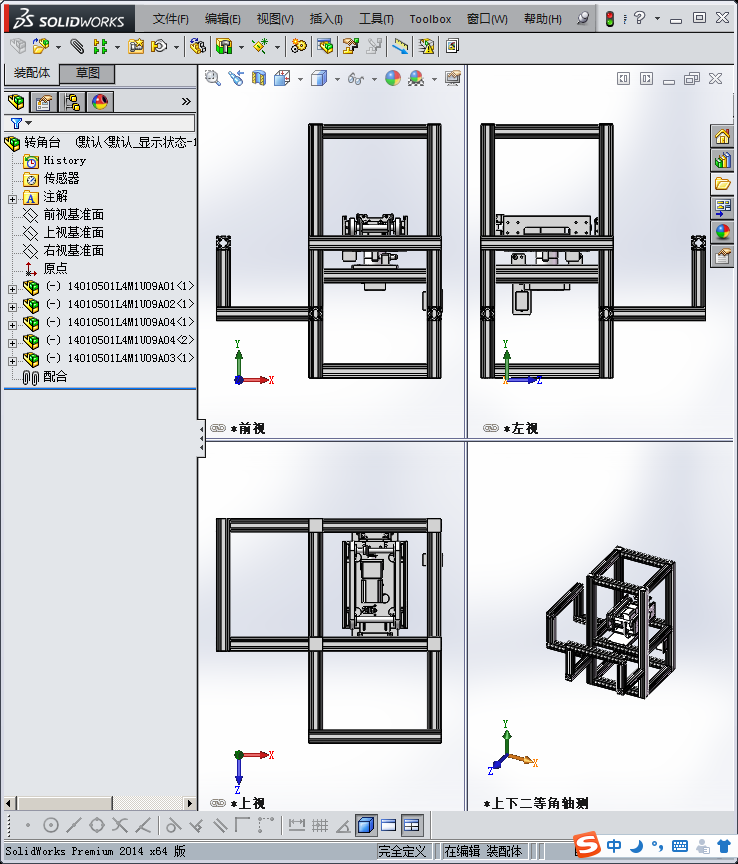Screen dimensions: 738x864
Task: Click the Apply Scene icon
Action: point(416,78)
